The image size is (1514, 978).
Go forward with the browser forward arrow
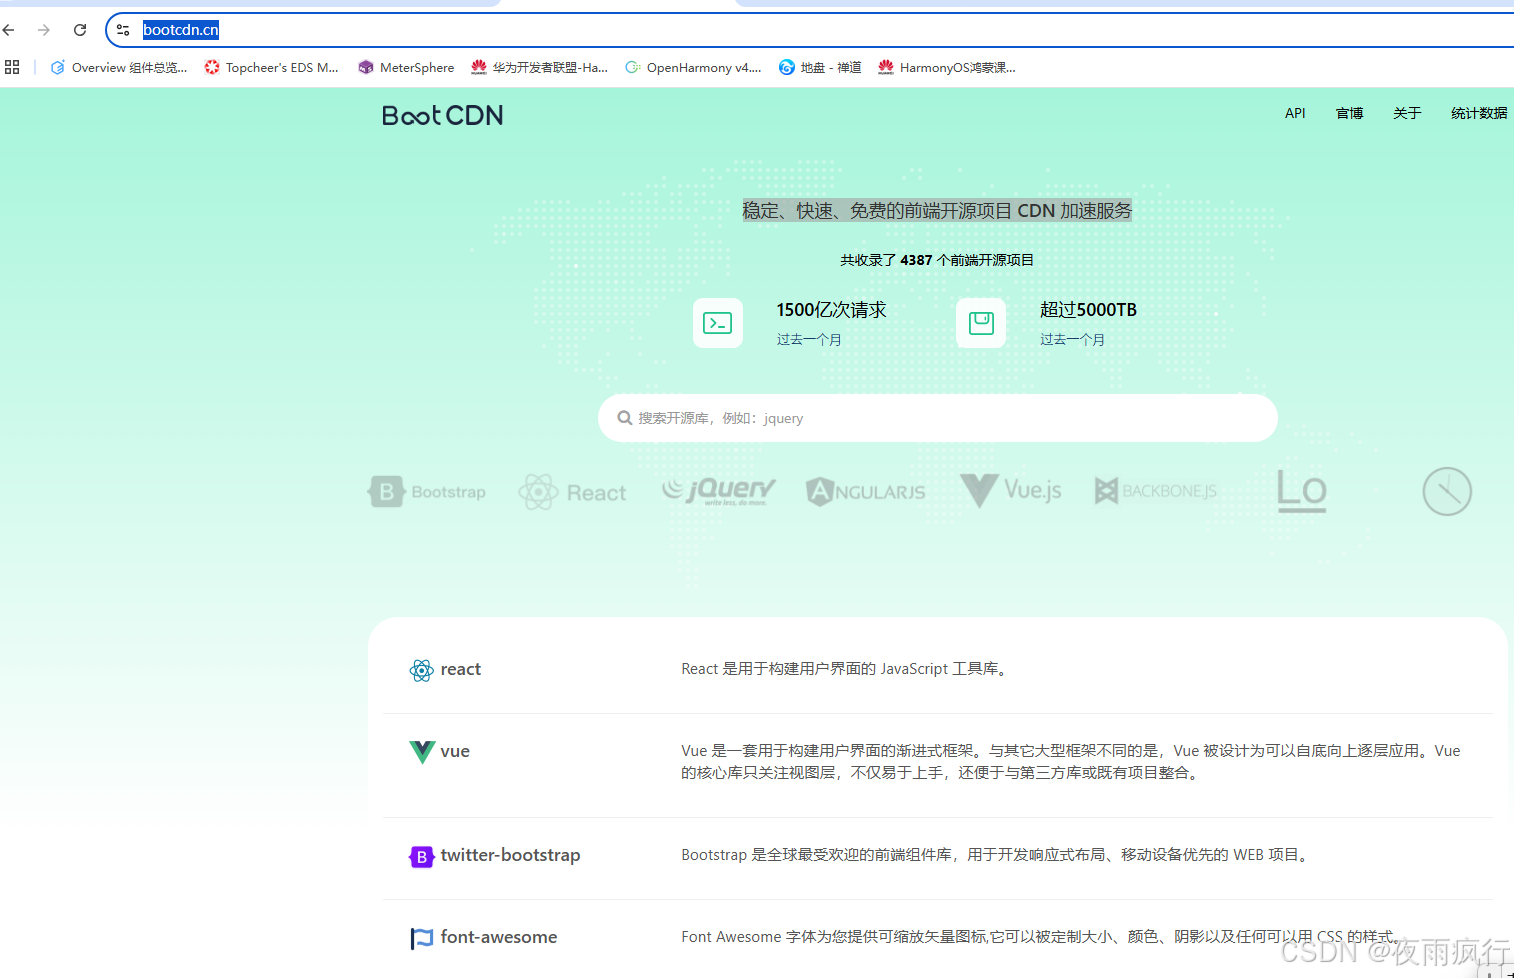tap(44, 30)
